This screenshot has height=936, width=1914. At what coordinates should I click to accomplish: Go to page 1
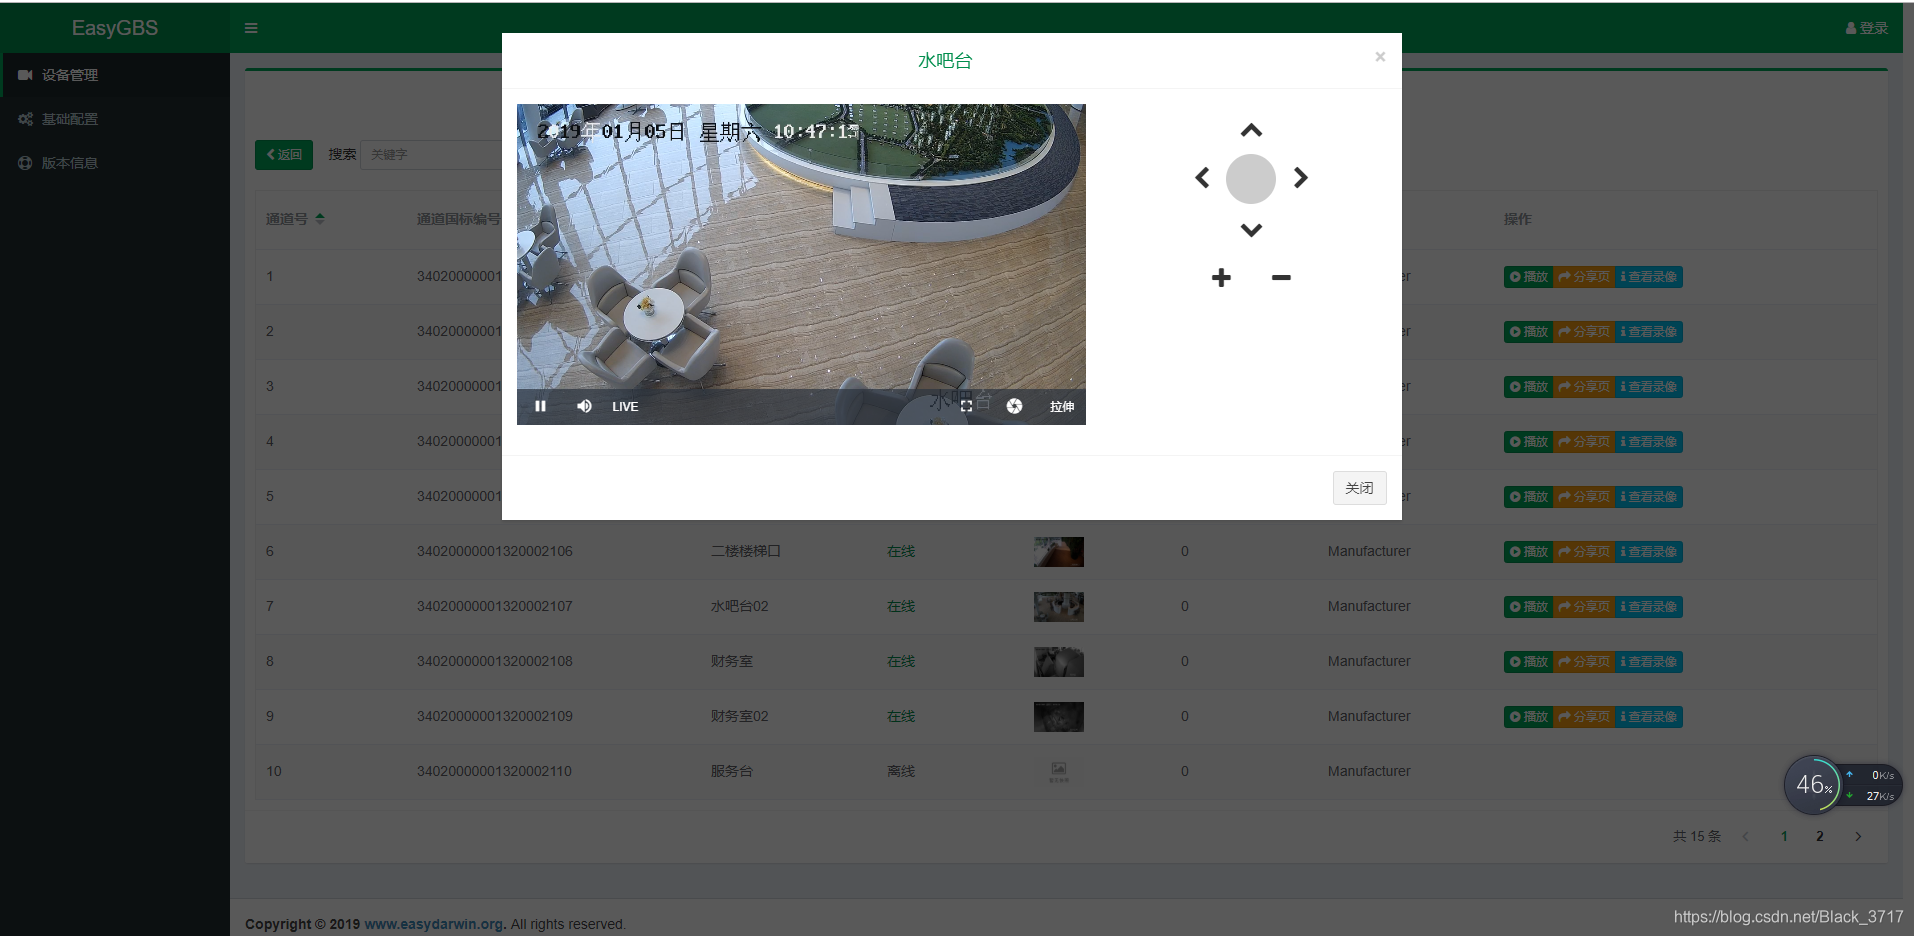(x=1784, y=837)
